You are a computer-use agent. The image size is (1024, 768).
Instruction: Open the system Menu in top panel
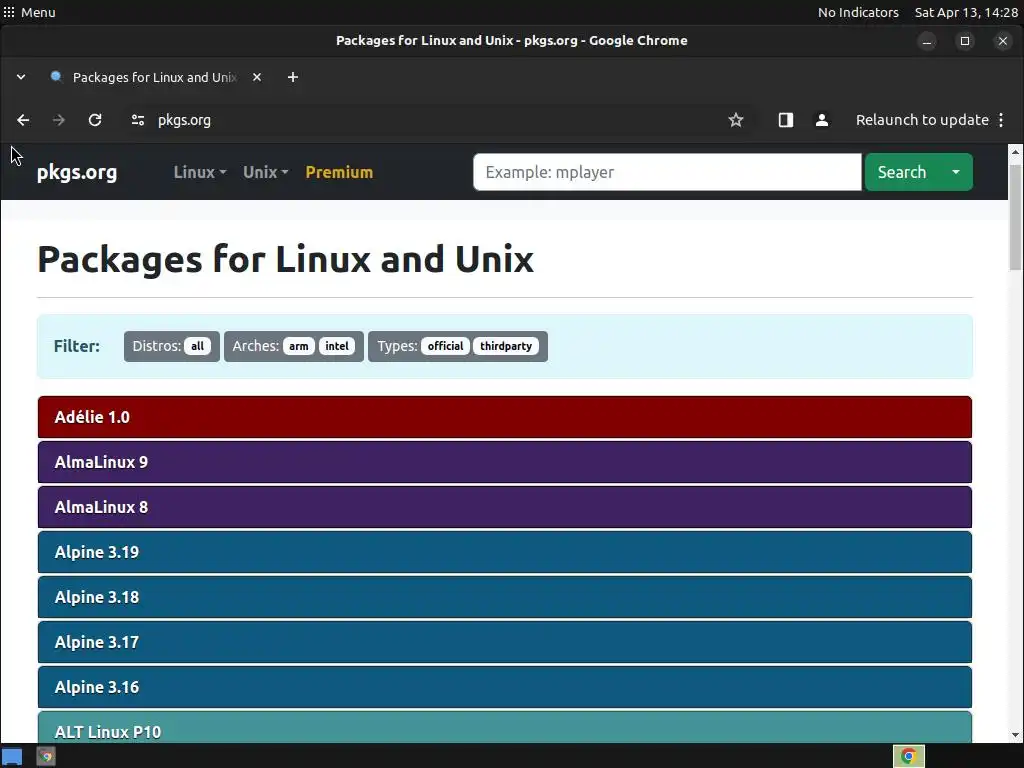pyautogui.click(x=29, y=12)
